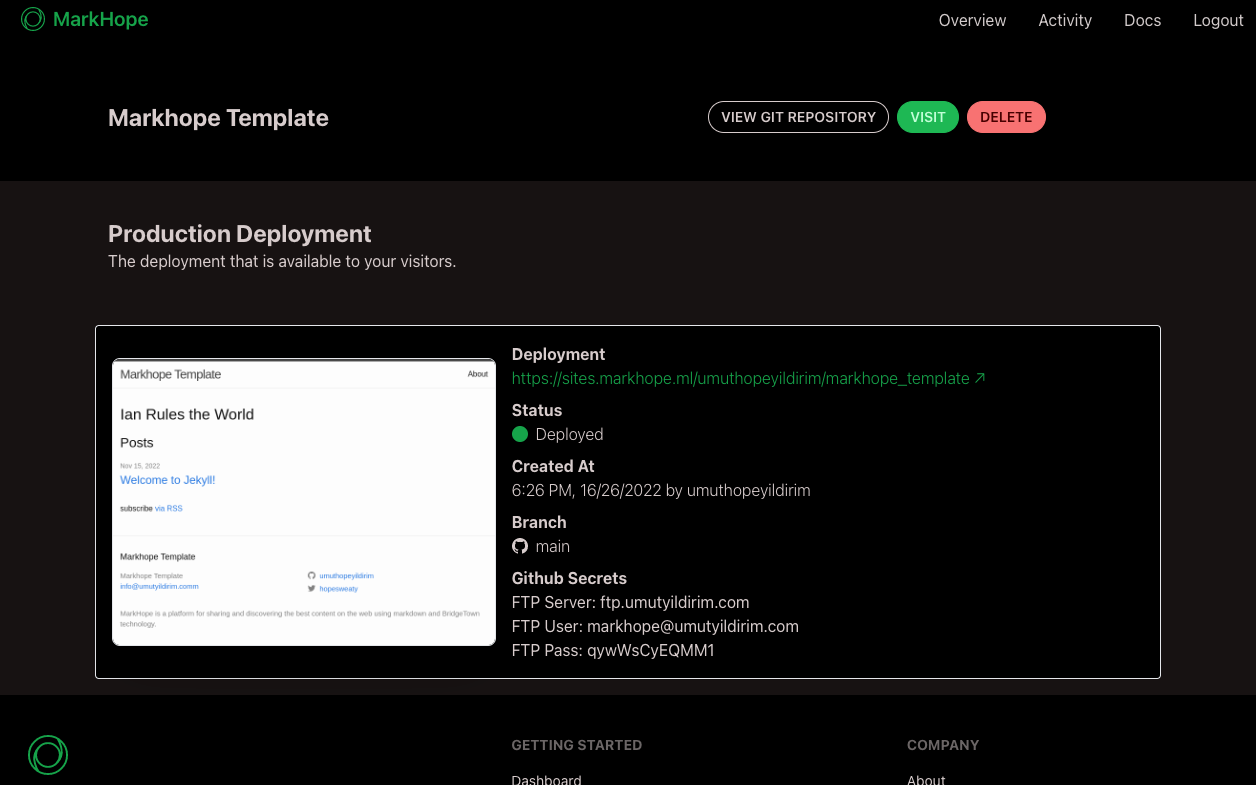
Task: Click Logout in the navigation bar
Action: 1218,20
